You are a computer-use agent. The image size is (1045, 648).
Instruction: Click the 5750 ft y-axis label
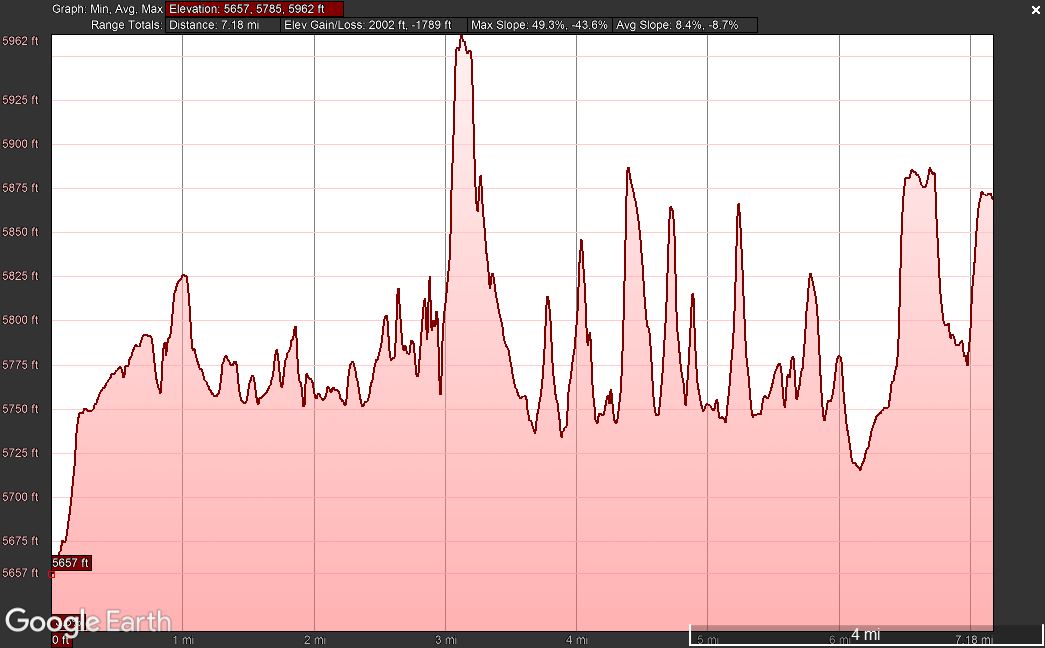point(20,409)
